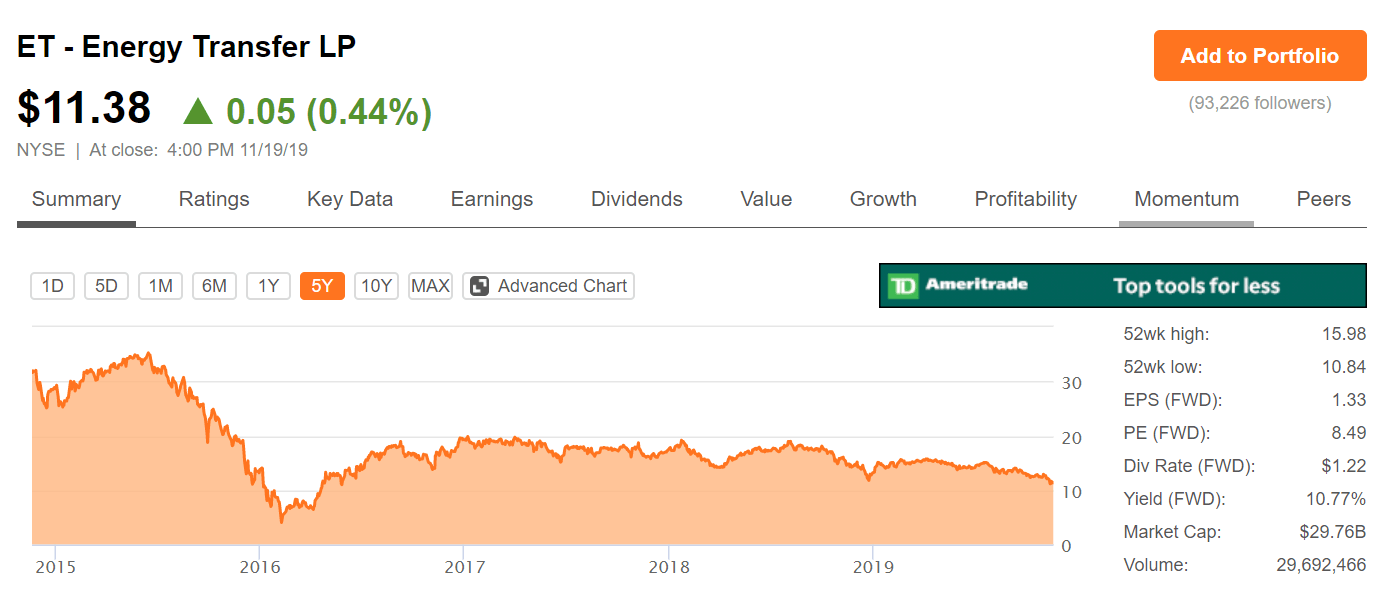This screenshot has height=591, width=1385.
Task: Open the Peers tab
Action: pos(1323,199)
